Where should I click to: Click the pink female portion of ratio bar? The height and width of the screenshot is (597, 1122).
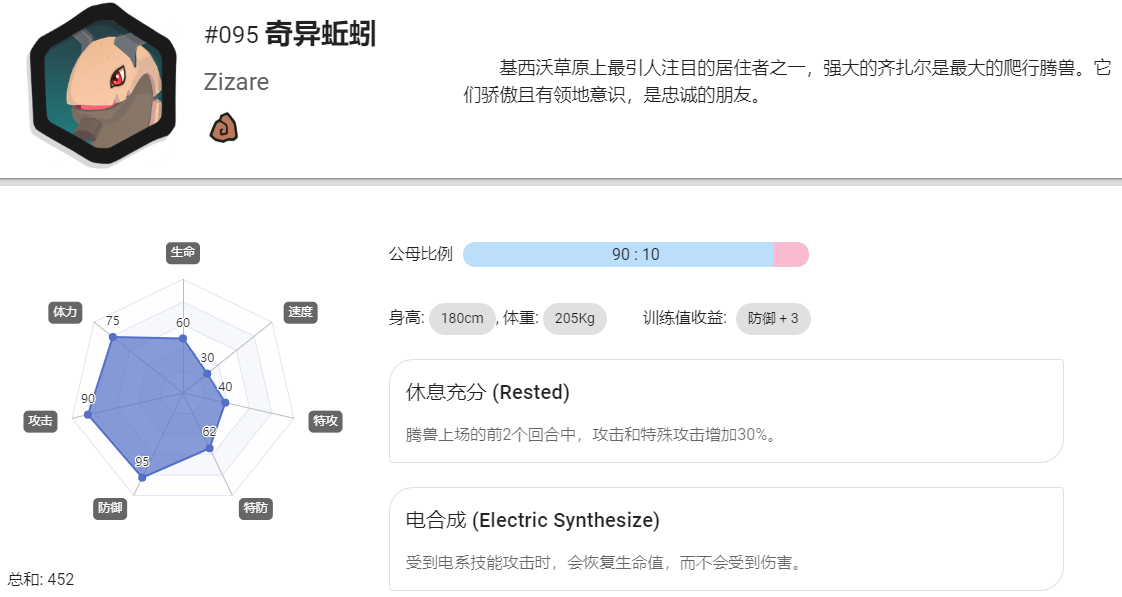pos(791,255)
